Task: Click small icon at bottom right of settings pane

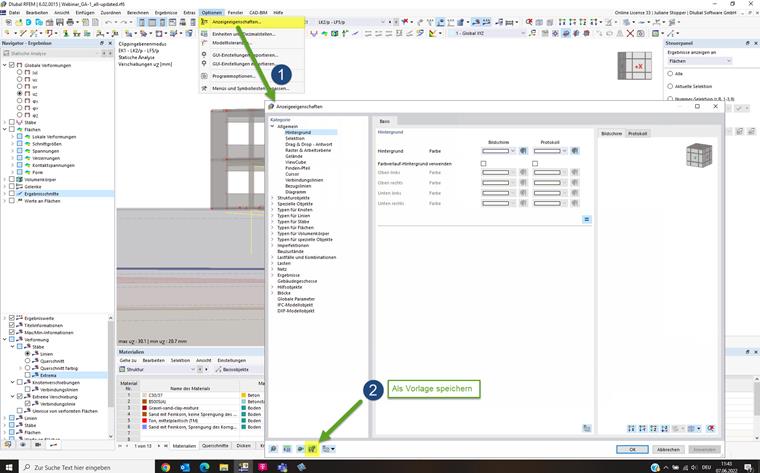Action: (586, 428)
